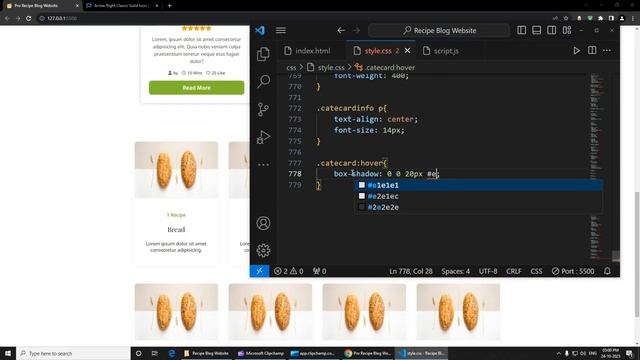640x360 pixels.
Task: Click browser address bar 127.0.0.1
Action: click(x=62, y=18)
